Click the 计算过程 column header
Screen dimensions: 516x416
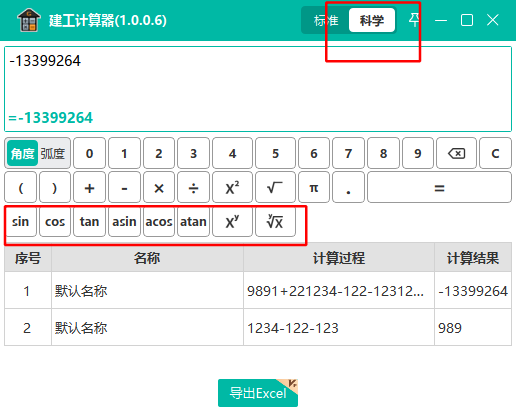point(339,258)
